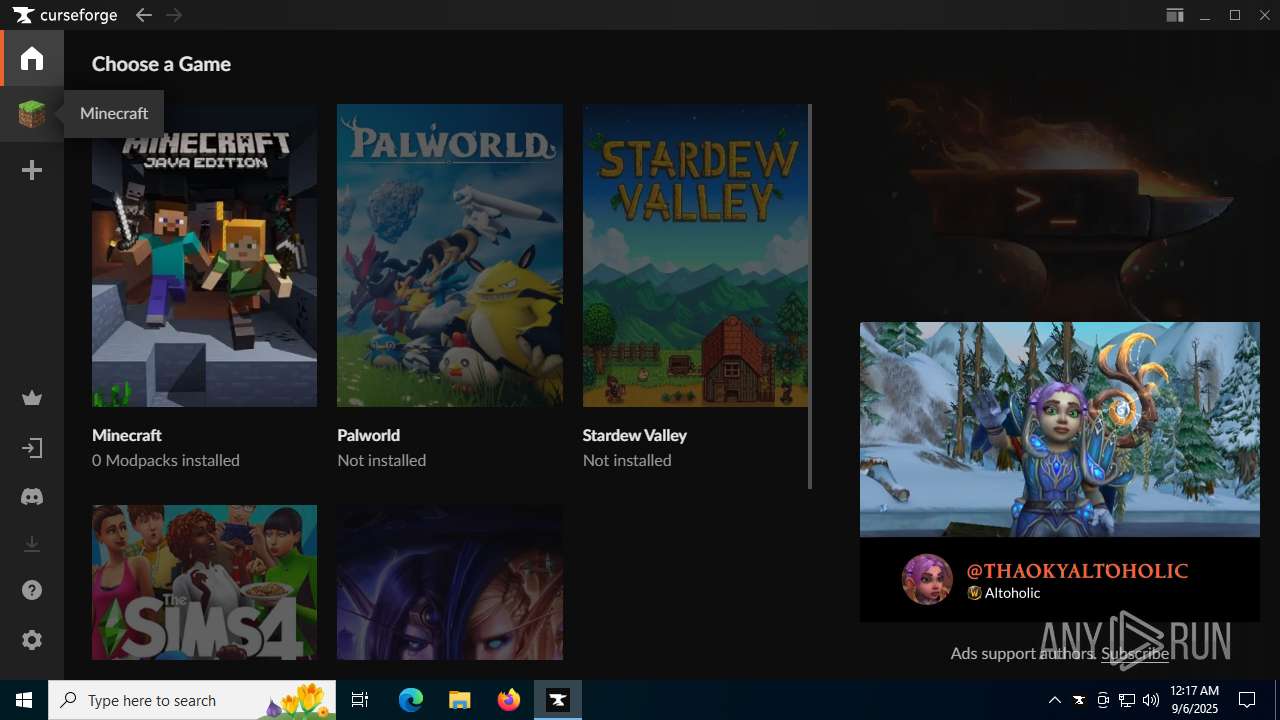Image resolution: width=1280 pixels, height=720 pixels.
Task: Open the volume speaker tray icon
Action: [x=1151, y=700]
